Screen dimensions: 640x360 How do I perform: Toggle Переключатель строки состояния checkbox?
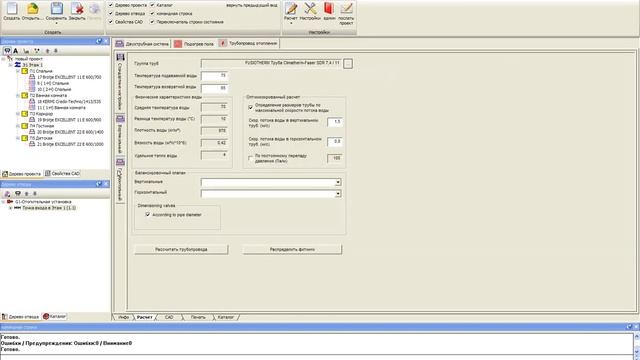pyautogui.click(x=152, y=22)
